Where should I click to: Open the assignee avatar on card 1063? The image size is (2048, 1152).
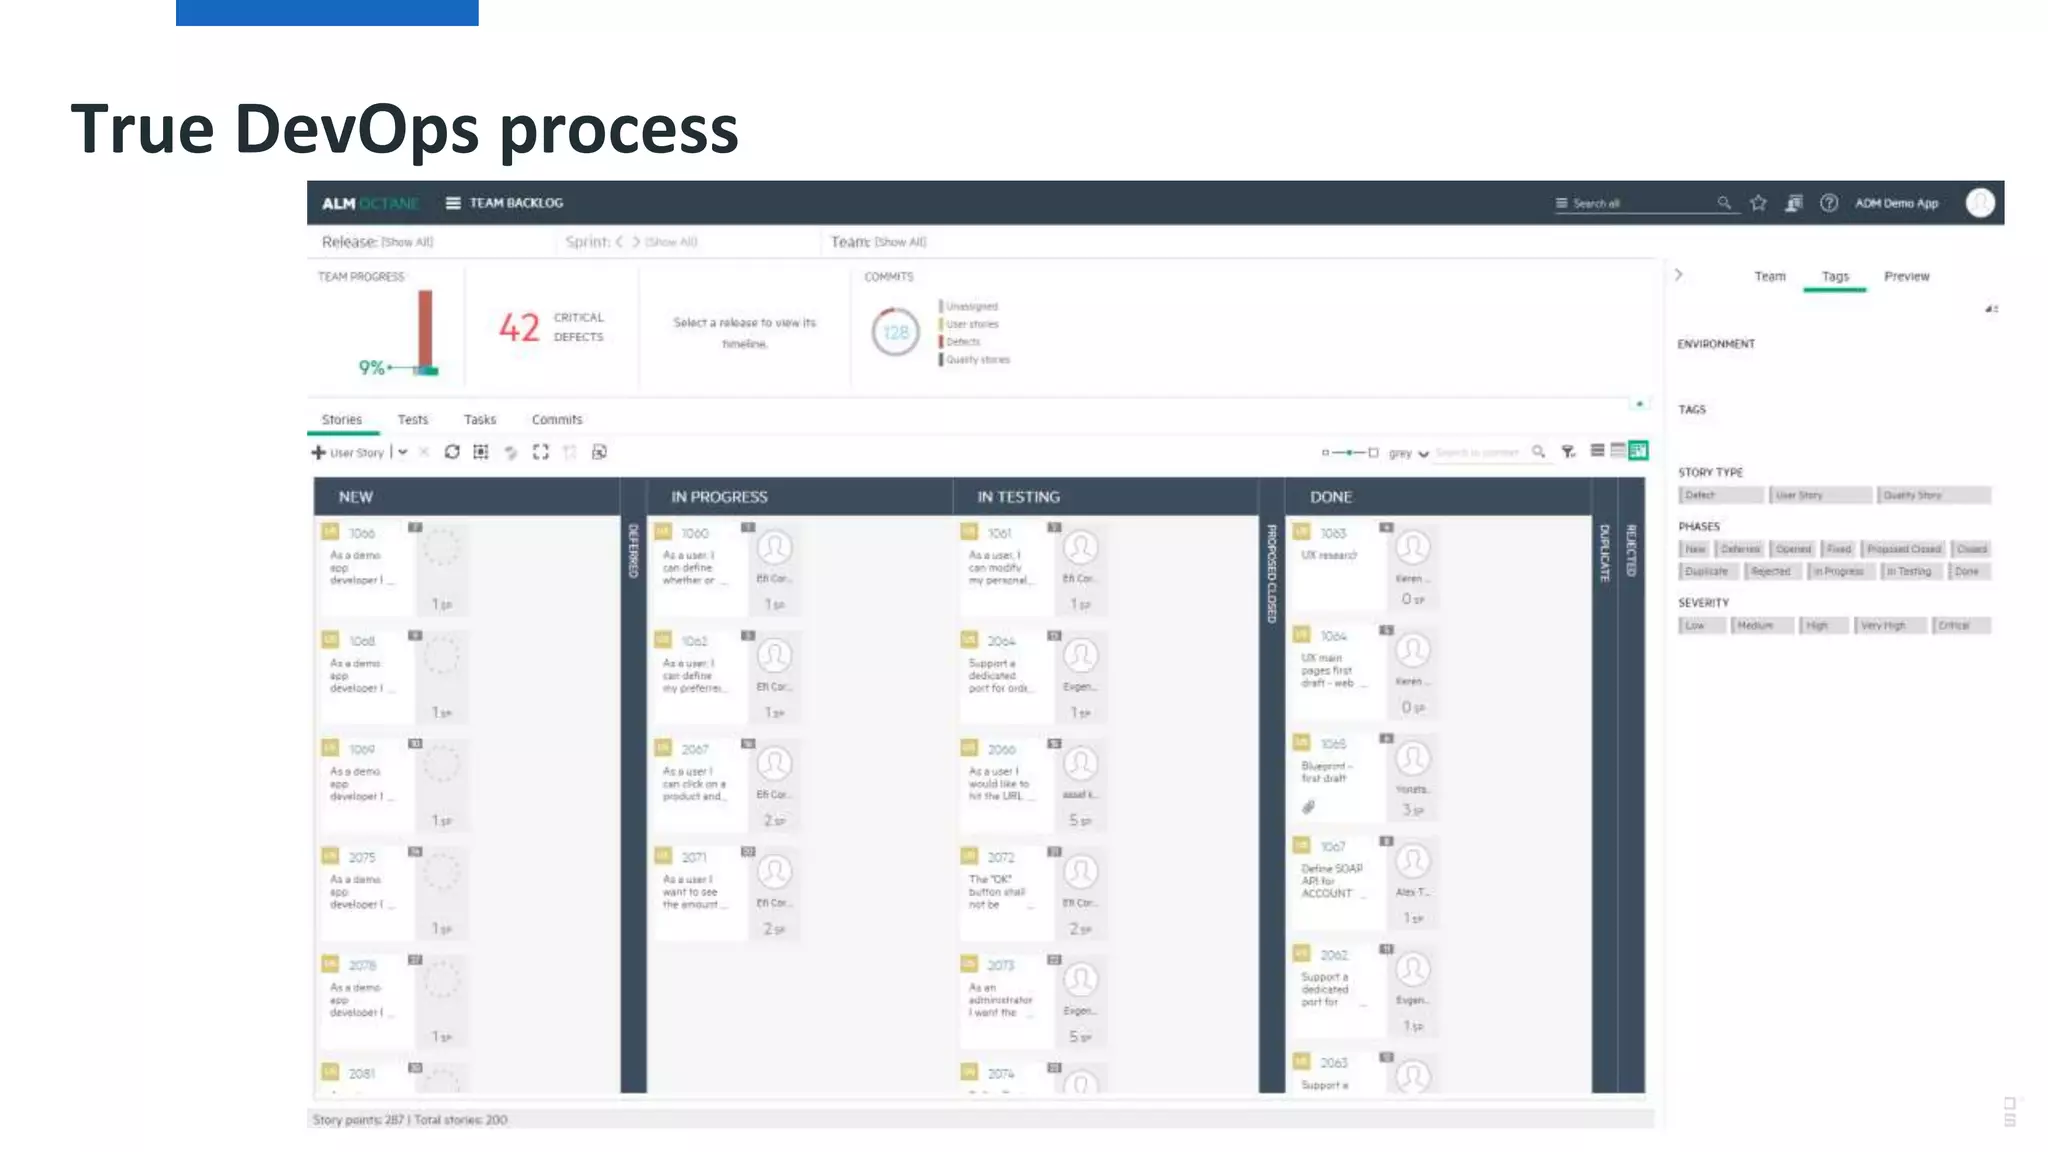(1412, 548)
